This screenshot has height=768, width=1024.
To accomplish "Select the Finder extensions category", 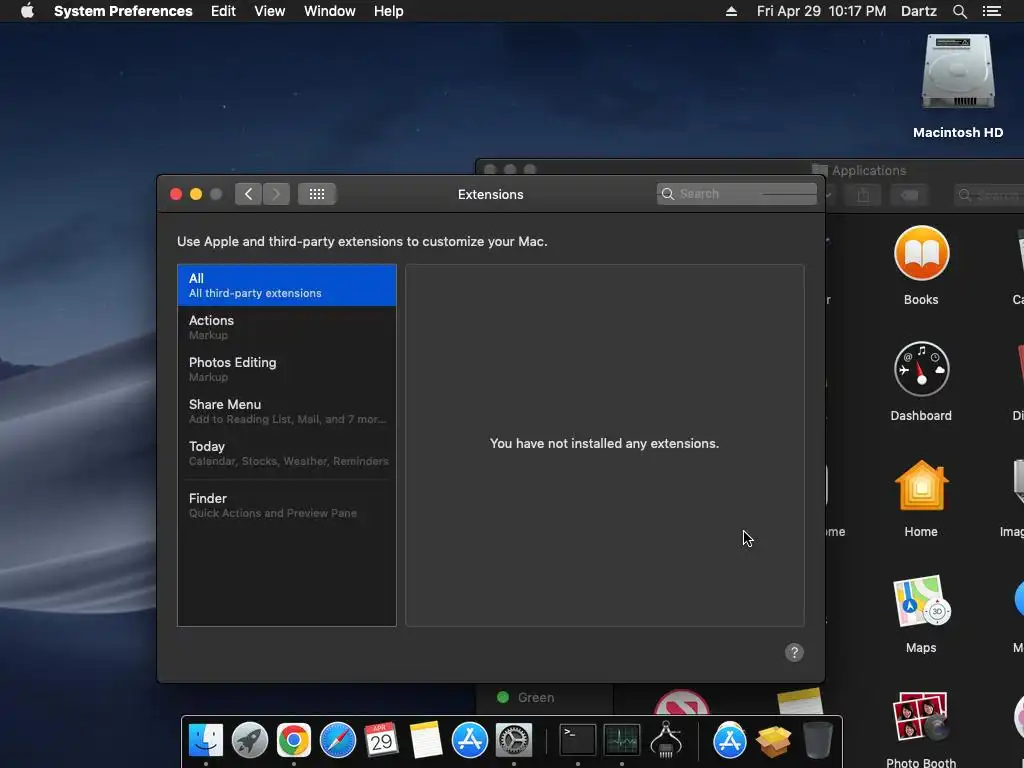I will pyautogui.click(x=287, y=505).
